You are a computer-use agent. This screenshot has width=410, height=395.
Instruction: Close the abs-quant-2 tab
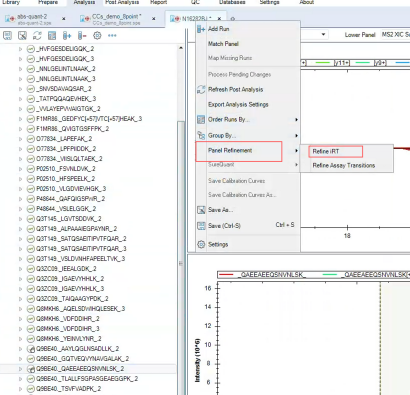point(64,19)
